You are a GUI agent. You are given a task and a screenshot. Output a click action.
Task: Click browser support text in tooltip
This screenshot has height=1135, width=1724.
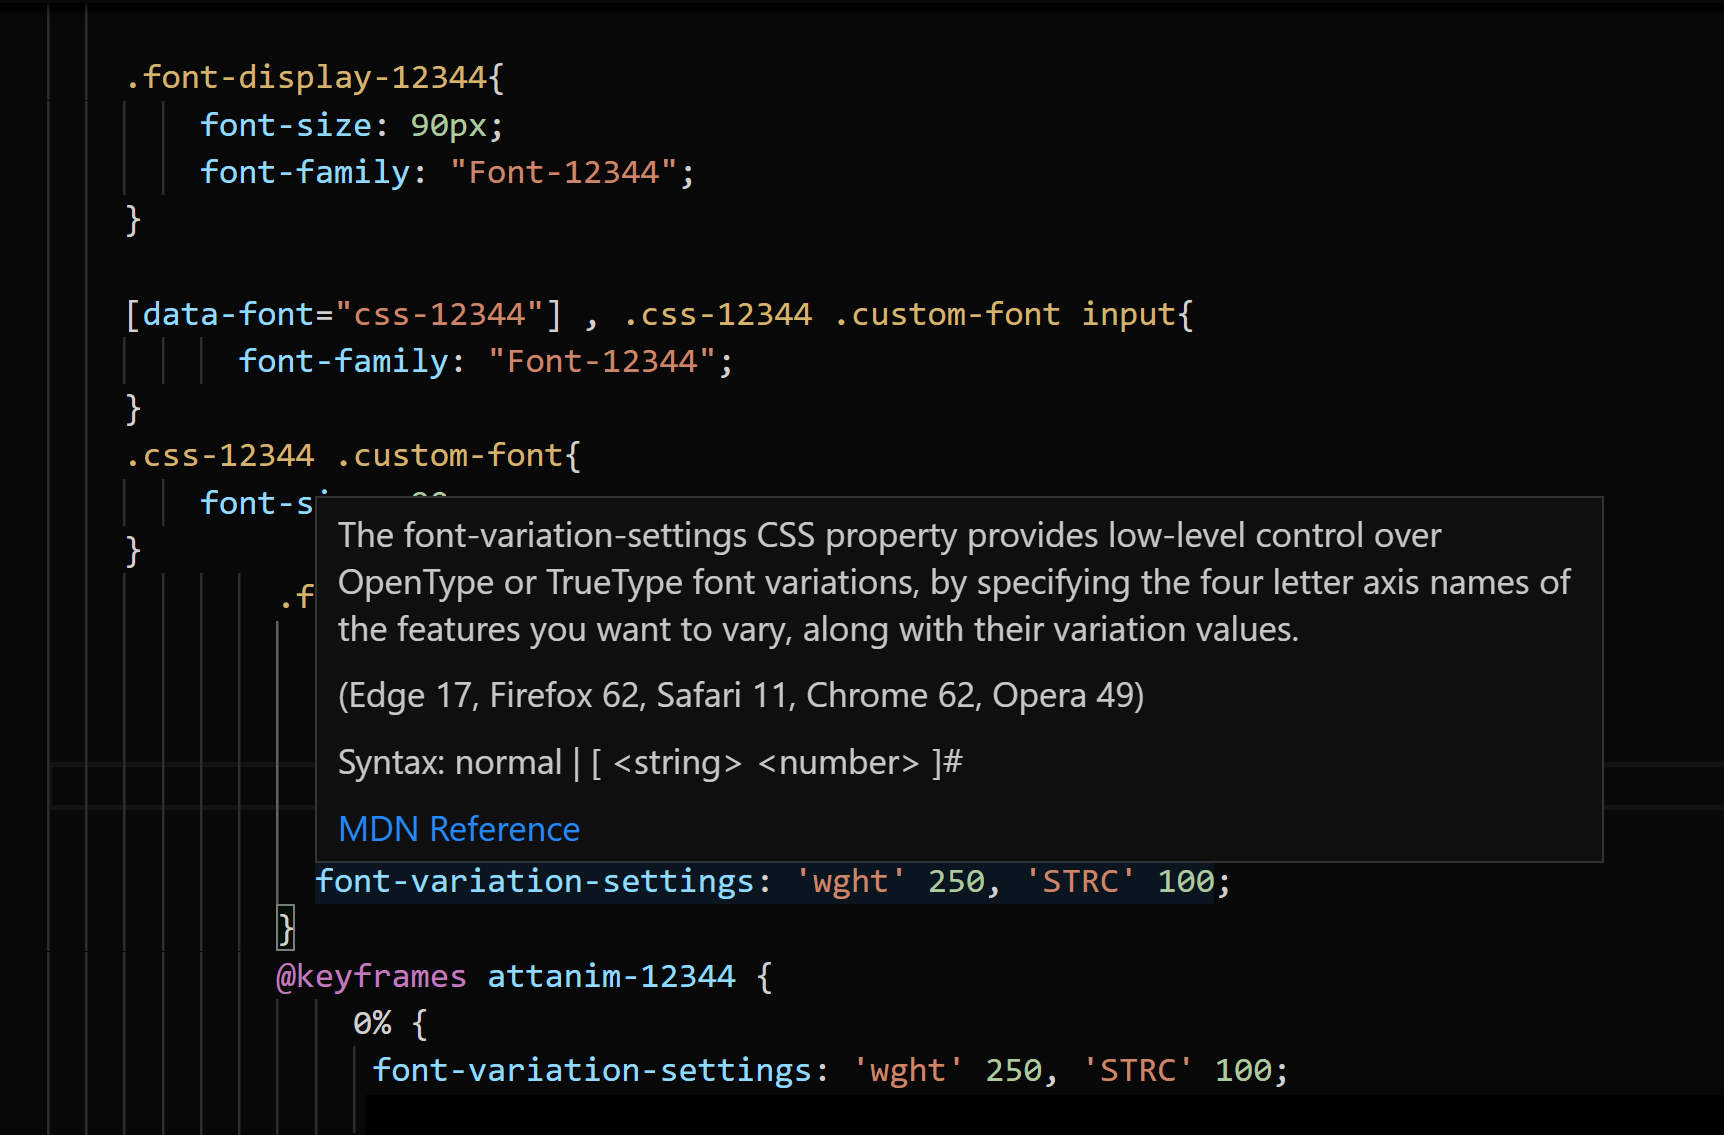[x=740, y=695]
